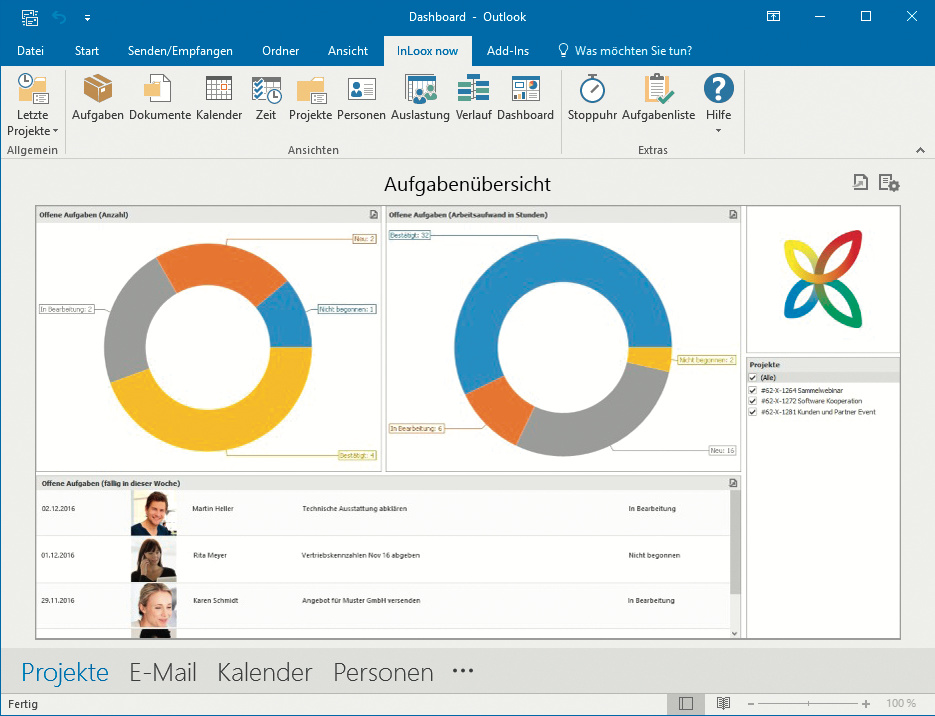
Task: Open the Zeit tracking view
Action: 266,99
